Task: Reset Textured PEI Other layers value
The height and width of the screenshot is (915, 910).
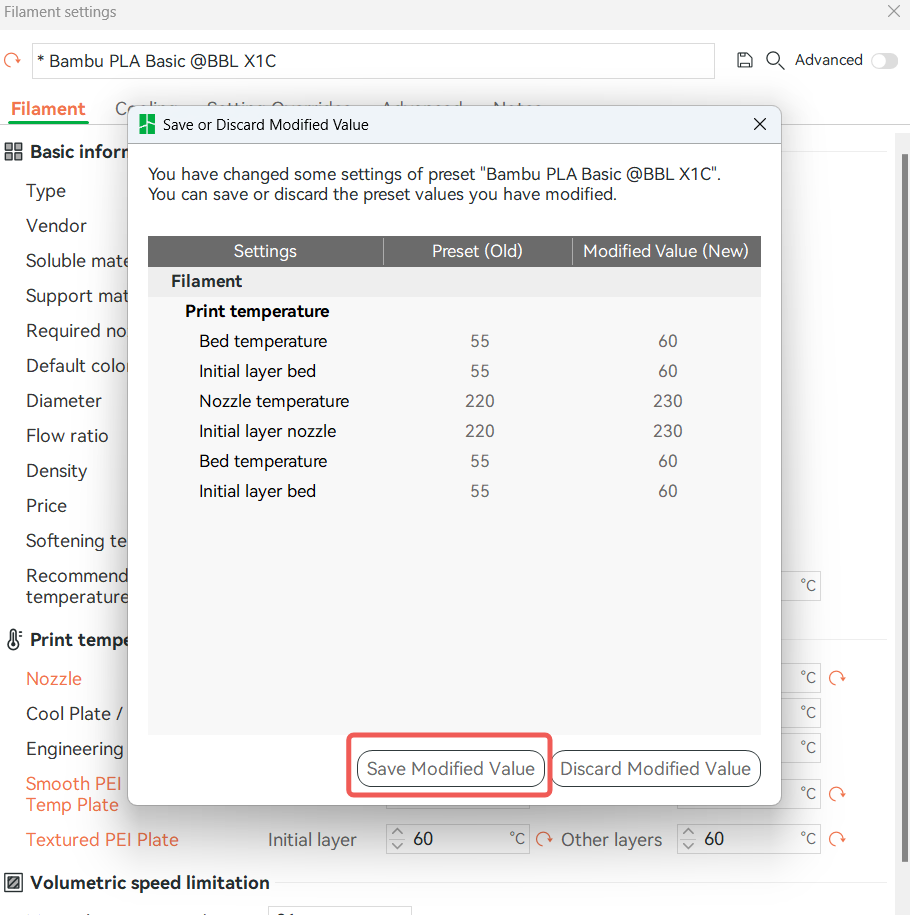Action: (837, 839)
